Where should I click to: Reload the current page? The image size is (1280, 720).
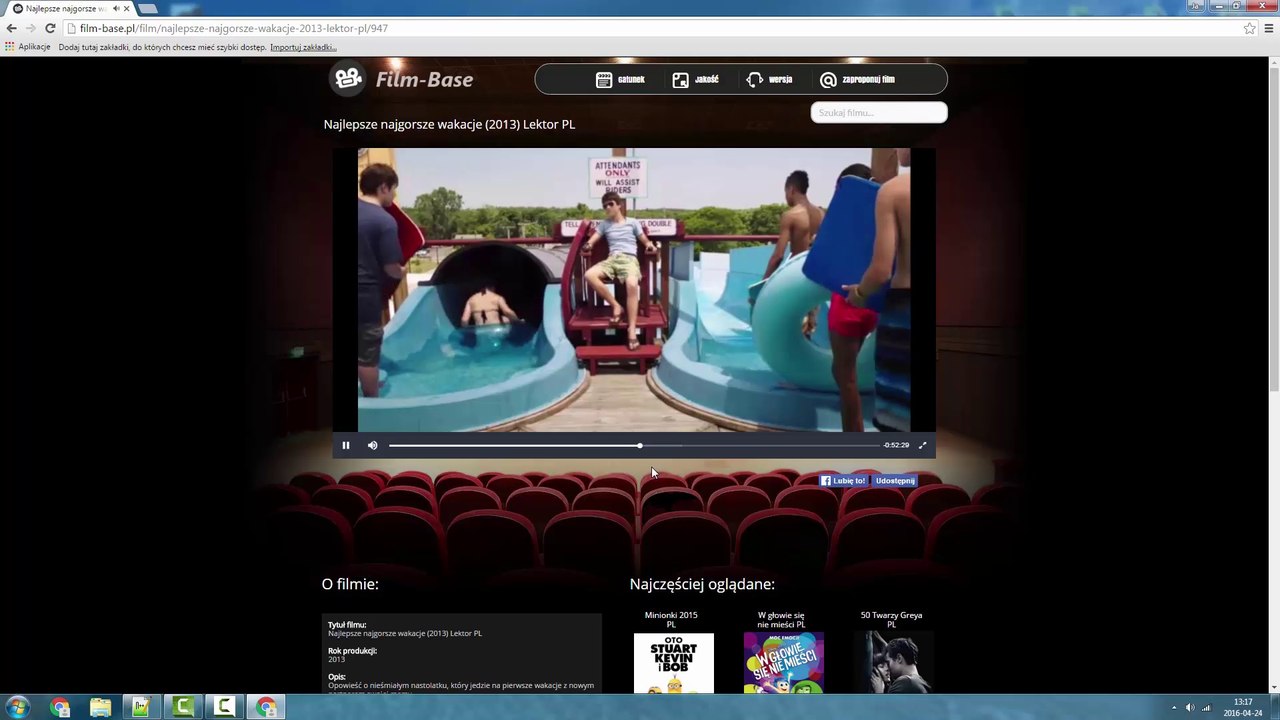[50, 28]
